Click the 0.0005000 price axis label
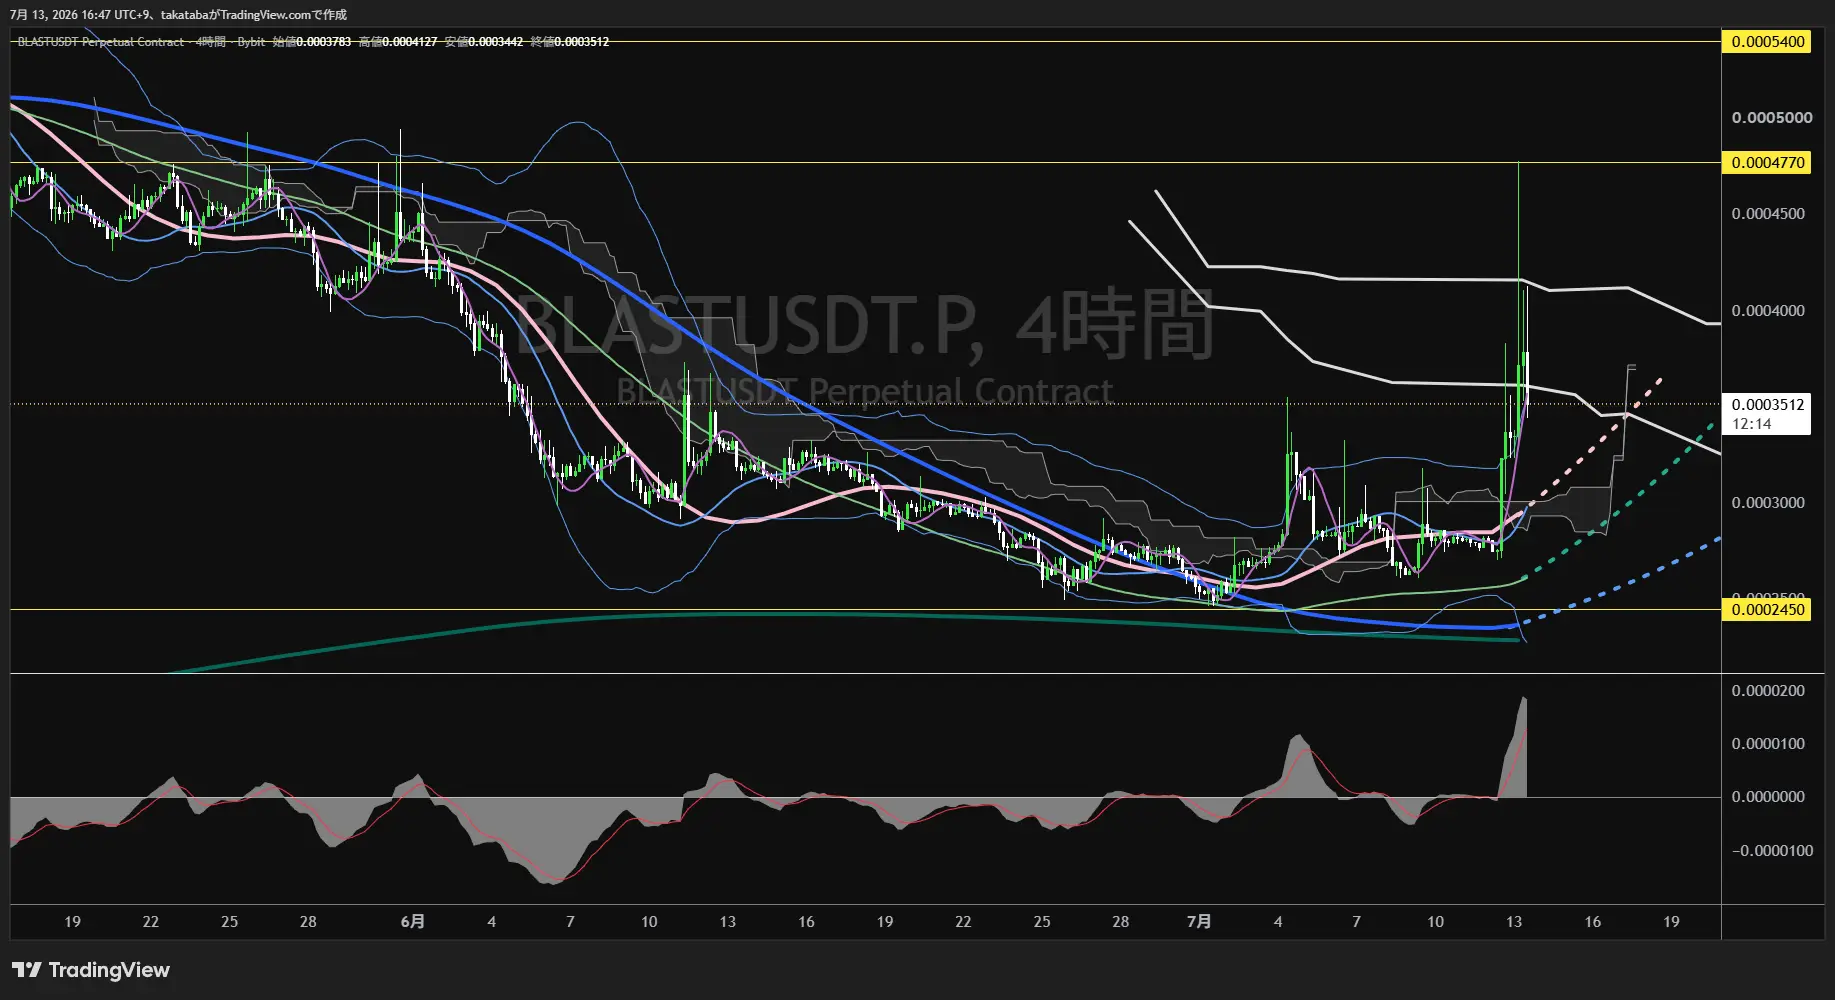The width and height of the screenshot is (1835, 1000). [1772, 118]
